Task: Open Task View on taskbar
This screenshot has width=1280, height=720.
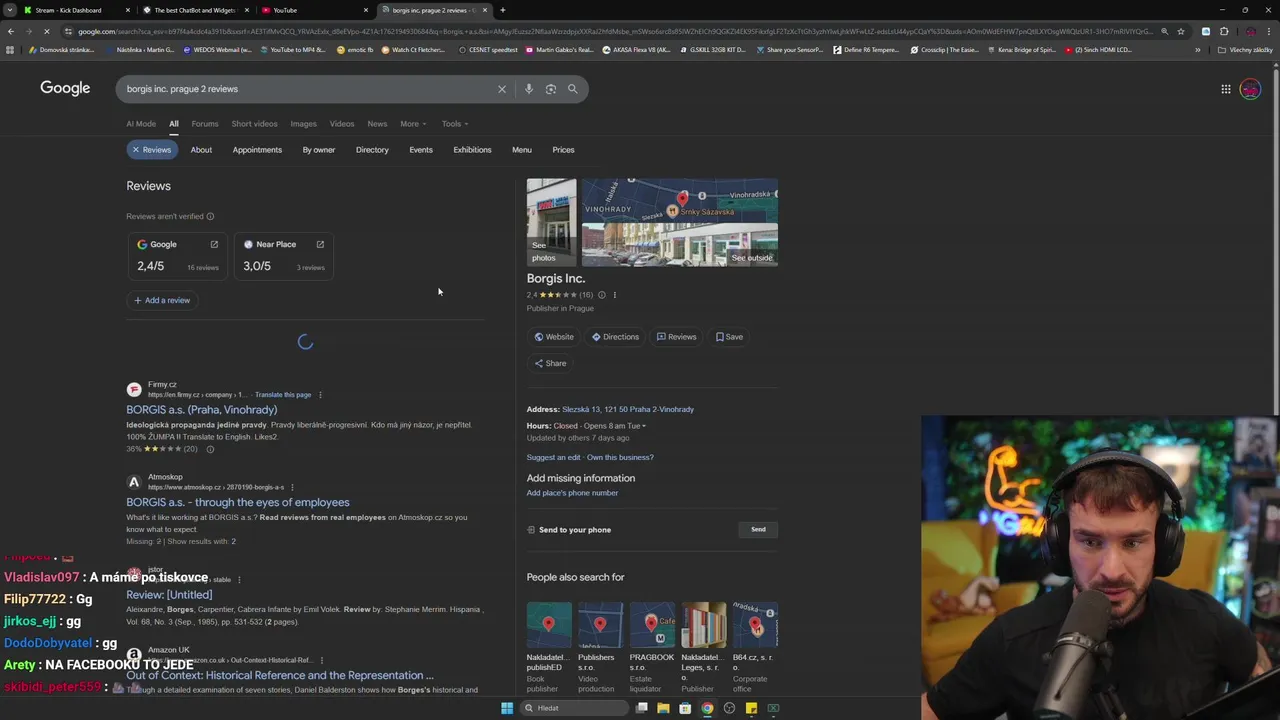Action: point(641,708)
